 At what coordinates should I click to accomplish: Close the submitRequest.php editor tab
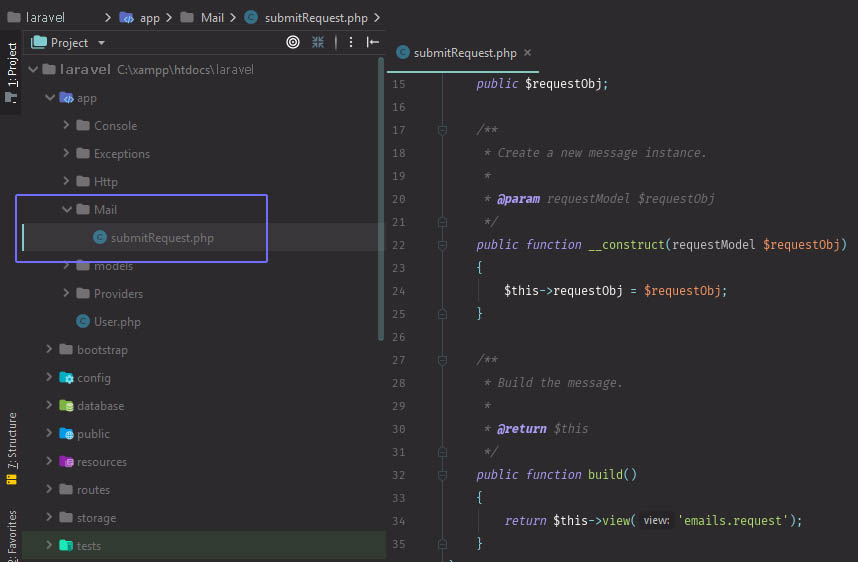tap(528, 53)
